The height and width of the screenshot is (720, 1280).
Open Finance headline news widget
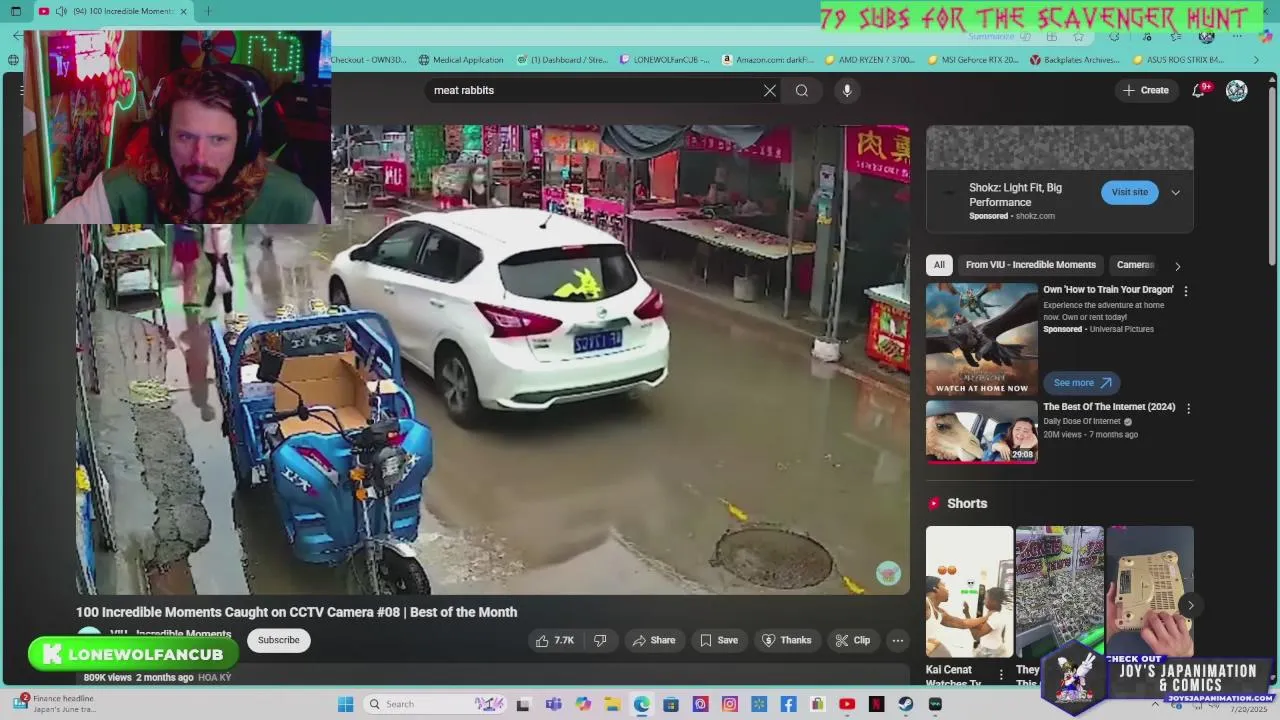pos(55,704)
